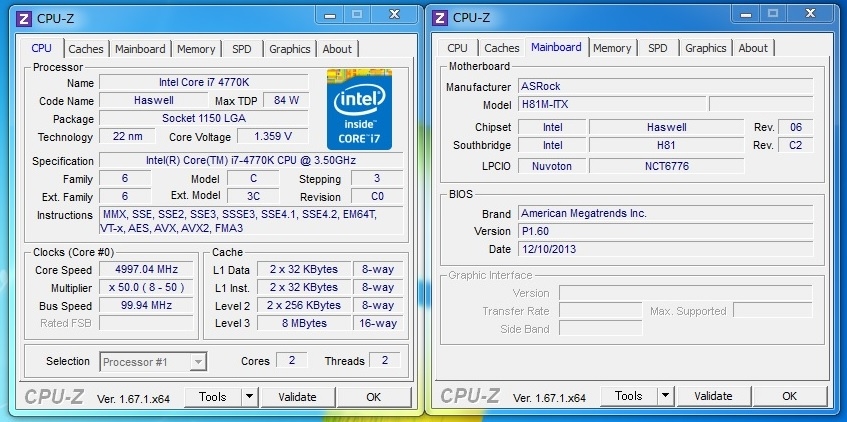Open the Processor #1 selection dropdown
847x422 pixels.
[x=153, y=362]
